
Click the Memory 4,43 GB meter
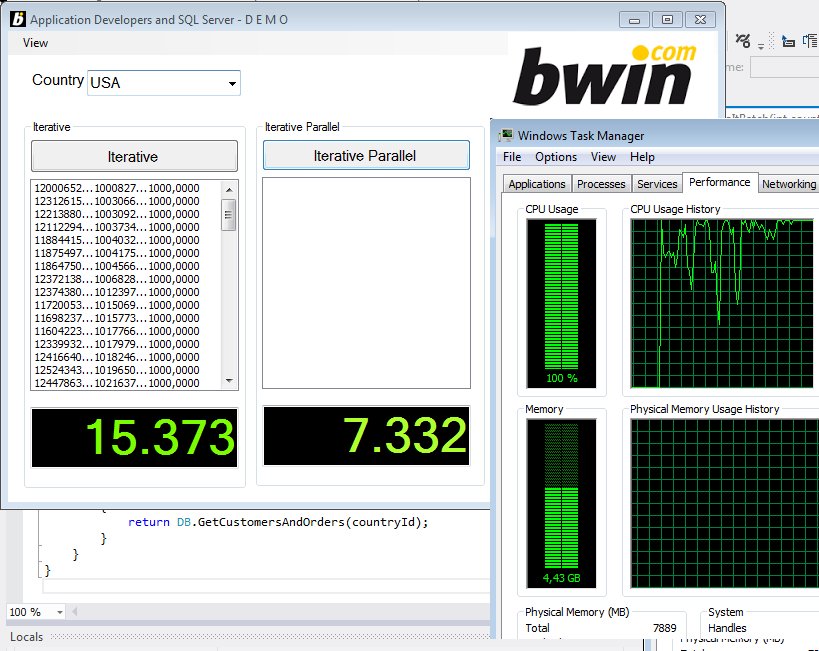(561, 504)
